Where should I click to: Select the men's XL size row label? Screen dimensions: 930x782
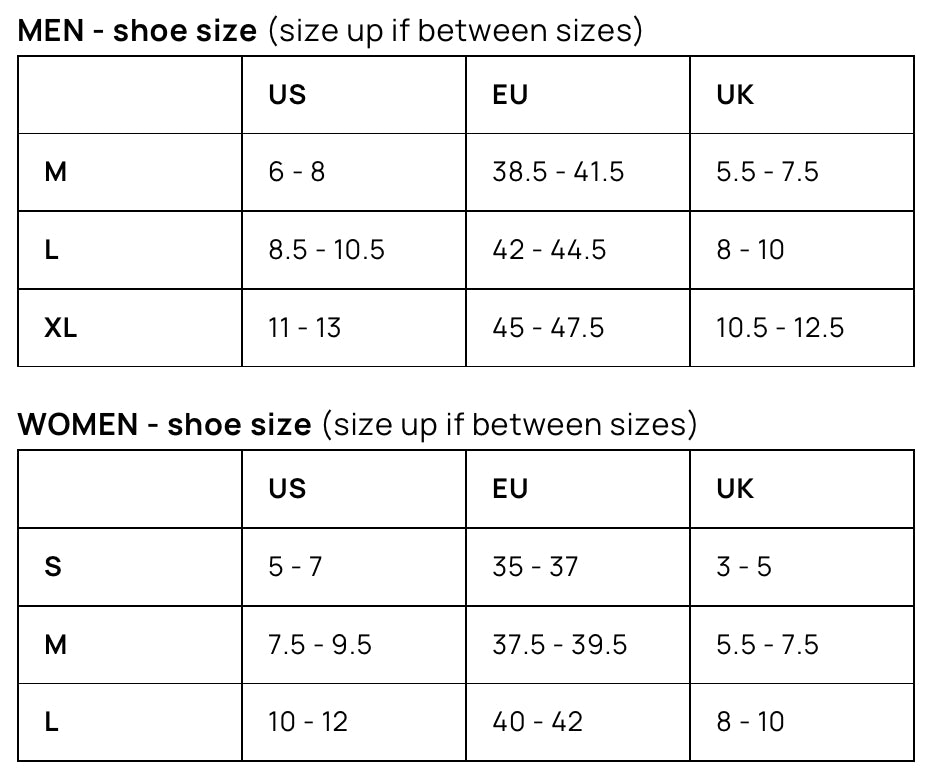click(60, 327)
